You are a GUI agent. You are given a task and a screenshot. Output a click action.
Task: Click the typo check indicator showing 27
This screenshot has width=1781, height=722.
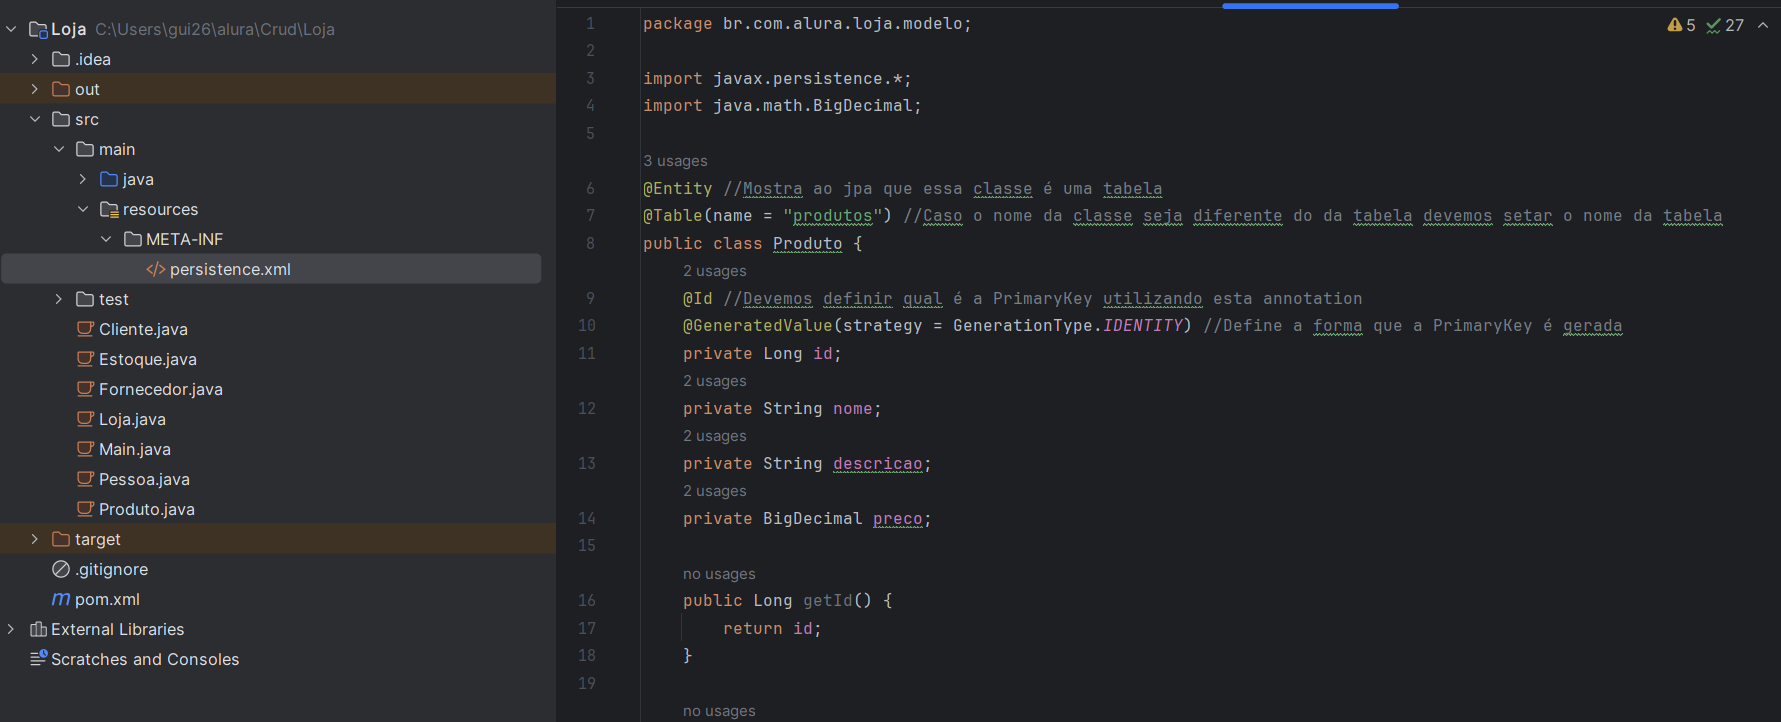[x=1725, y=25]
